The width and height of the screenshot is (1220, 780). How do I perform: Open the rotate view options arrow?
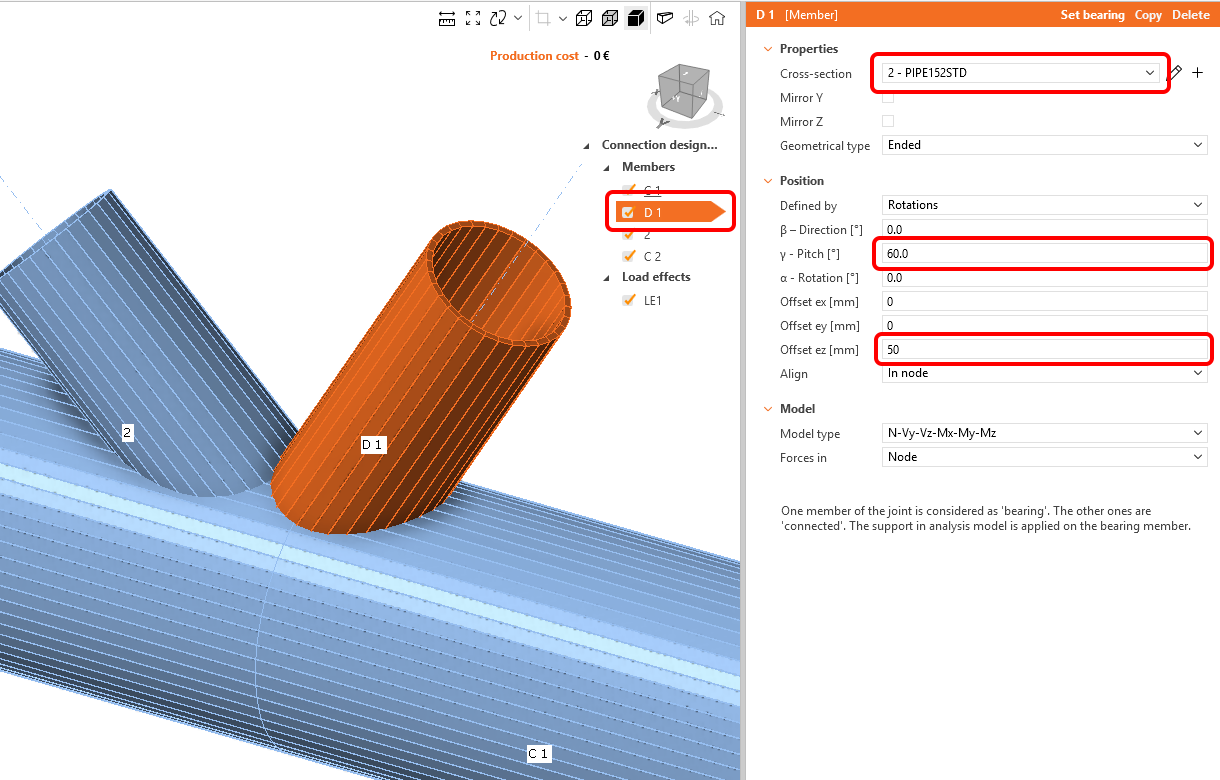click(517, 18)
